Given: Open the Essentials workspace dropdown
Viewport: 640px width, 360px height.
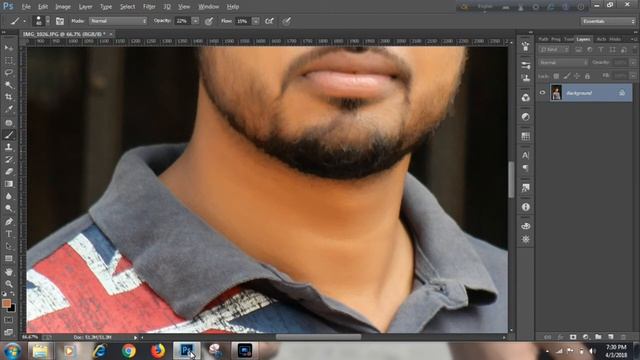Looking at the screenshot, I should click(x=608, y=21).
